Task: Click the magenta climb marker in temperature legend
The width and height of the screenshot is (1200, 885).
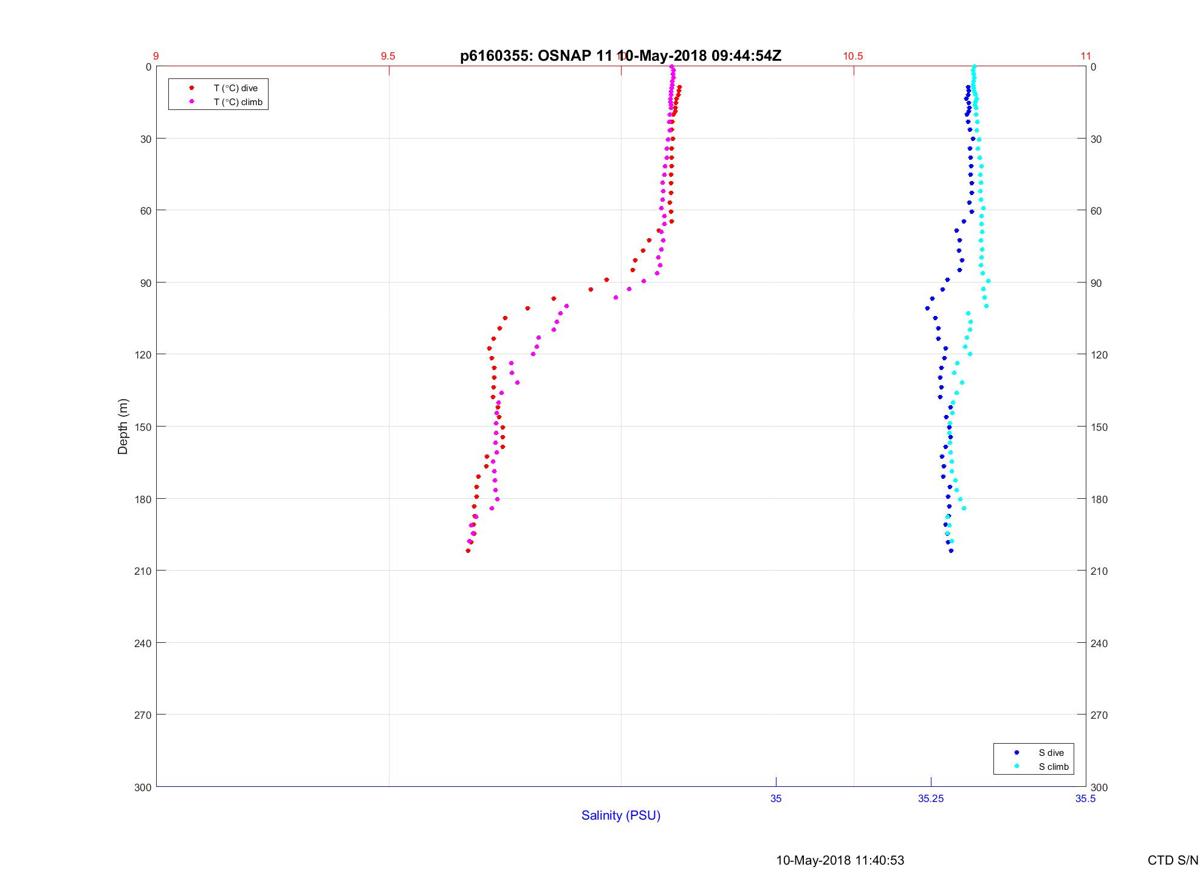Action: 191,102
